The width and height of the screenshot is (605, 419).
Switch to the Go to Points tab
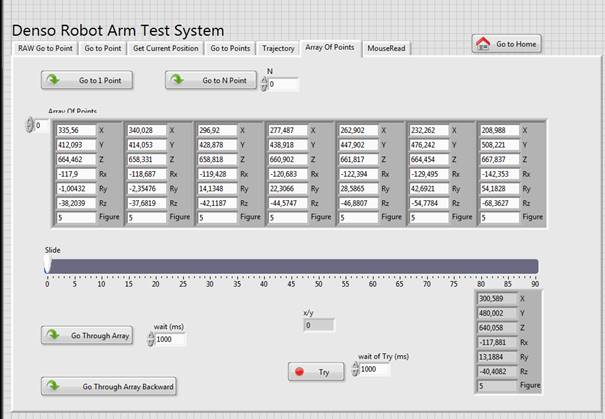pos(230,49)
